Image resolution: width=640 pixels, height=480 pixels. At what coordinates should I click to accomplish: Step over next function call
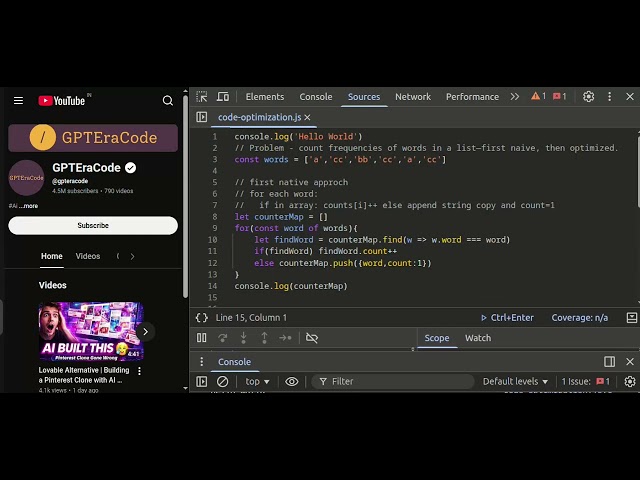coord(222,338)
